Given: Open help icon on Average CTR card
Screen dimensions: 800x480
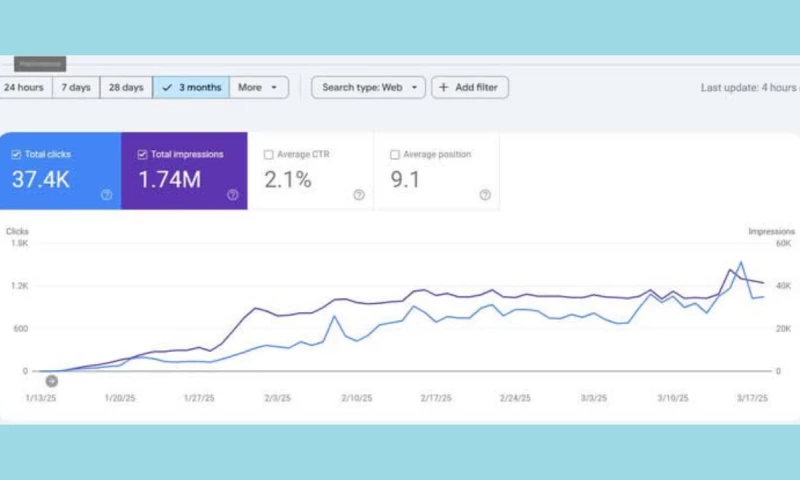Looking at the screenshot, I should click(x=359, y=195).
